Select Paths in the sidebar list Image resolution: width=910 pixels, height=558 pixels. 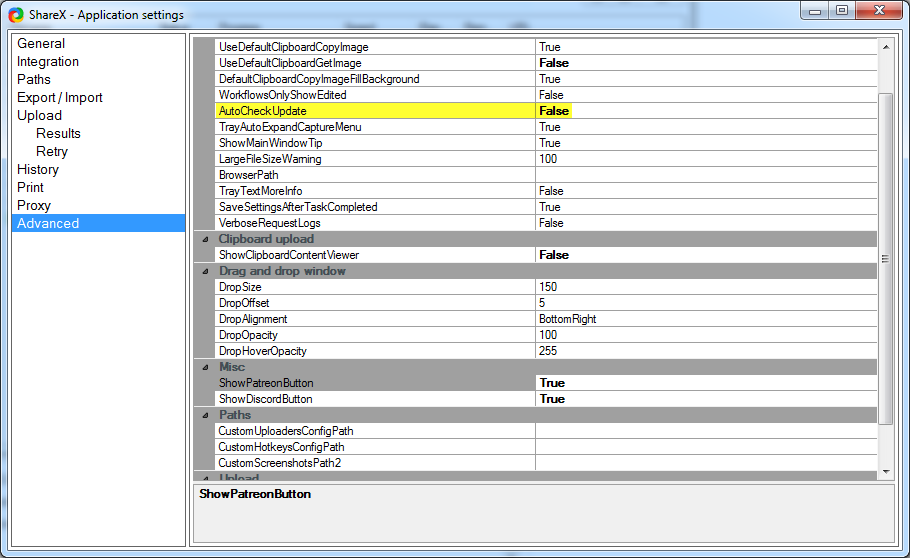point(34,80)
